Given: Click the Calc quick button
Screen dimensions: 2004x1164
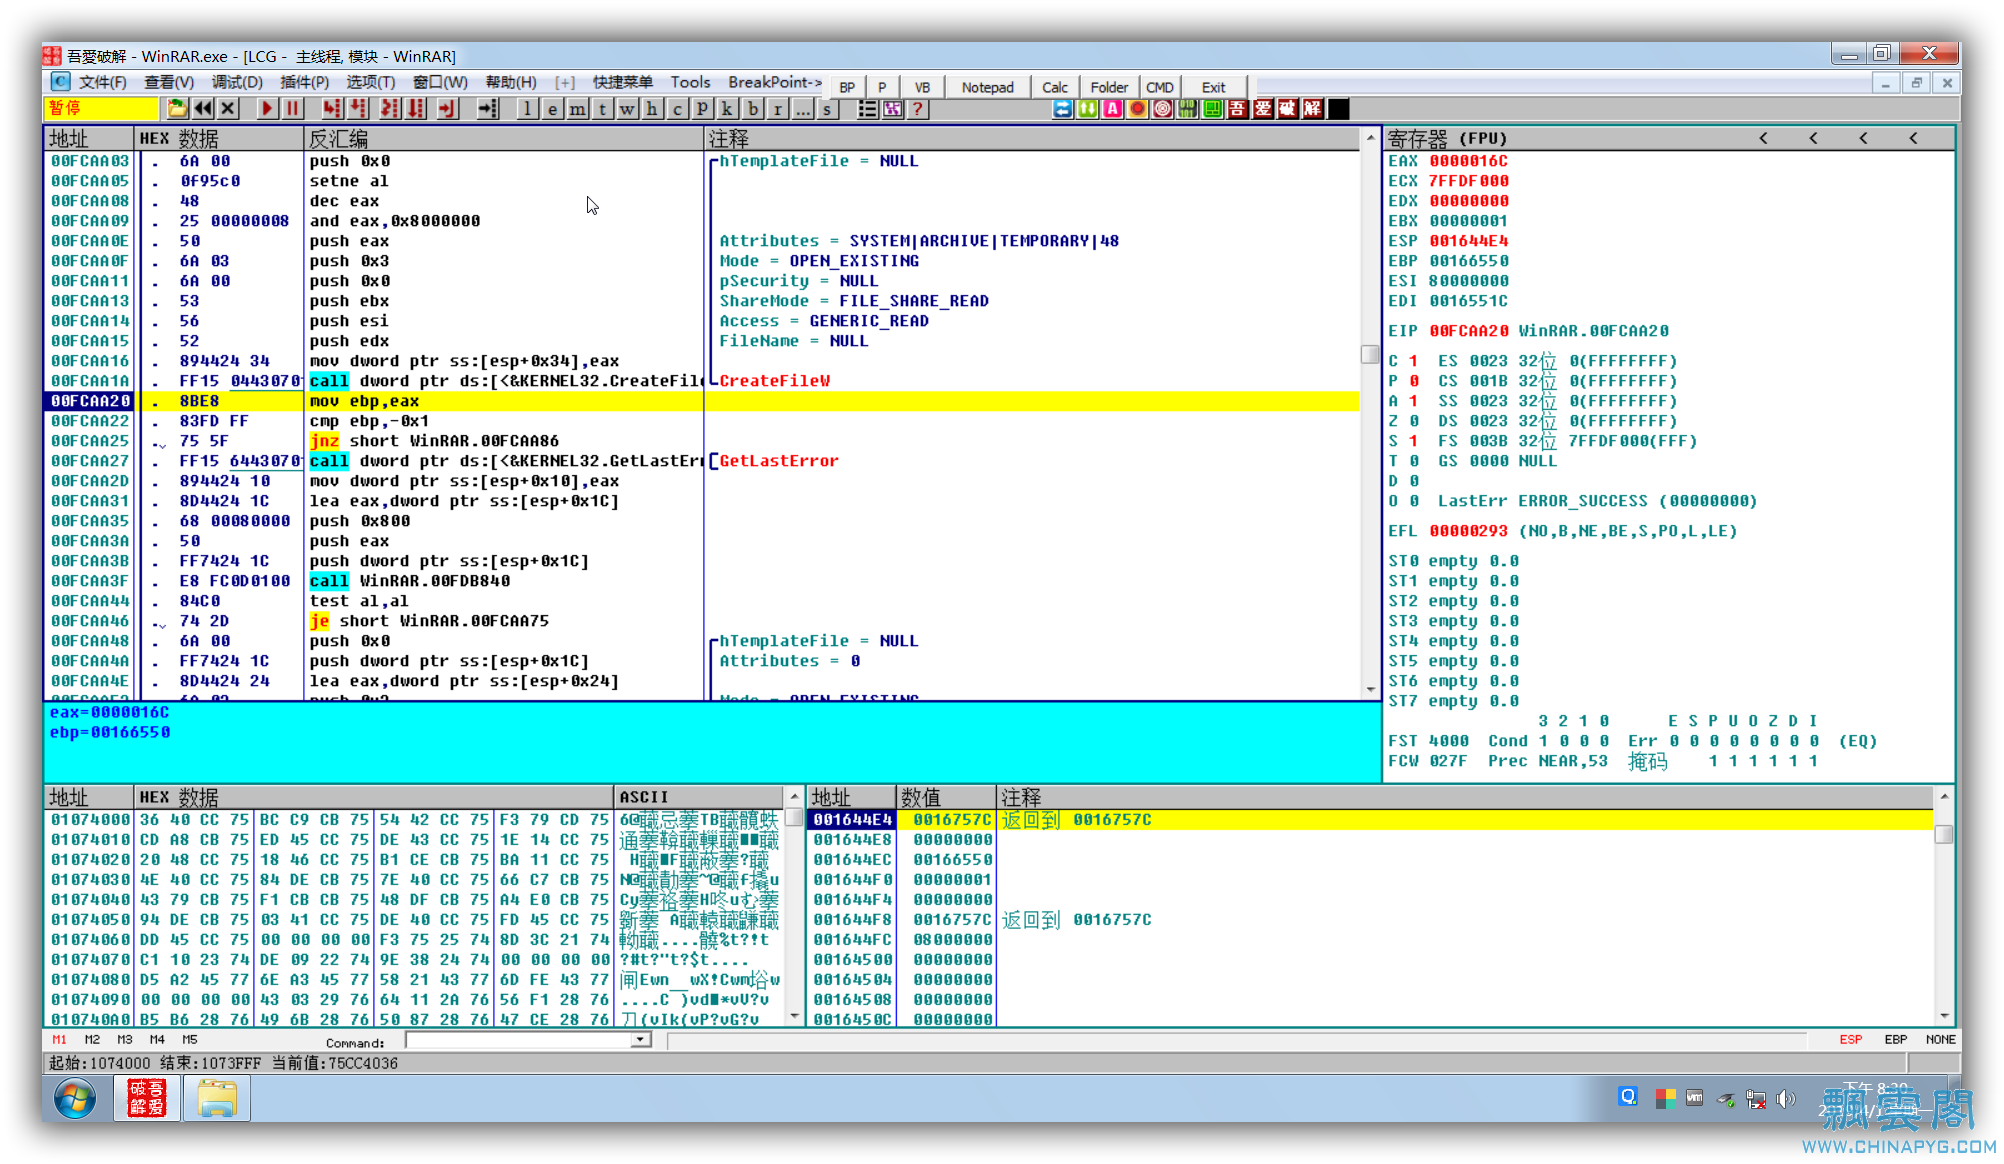Looking at the screenshot, I should click(x=1054, y=88).
